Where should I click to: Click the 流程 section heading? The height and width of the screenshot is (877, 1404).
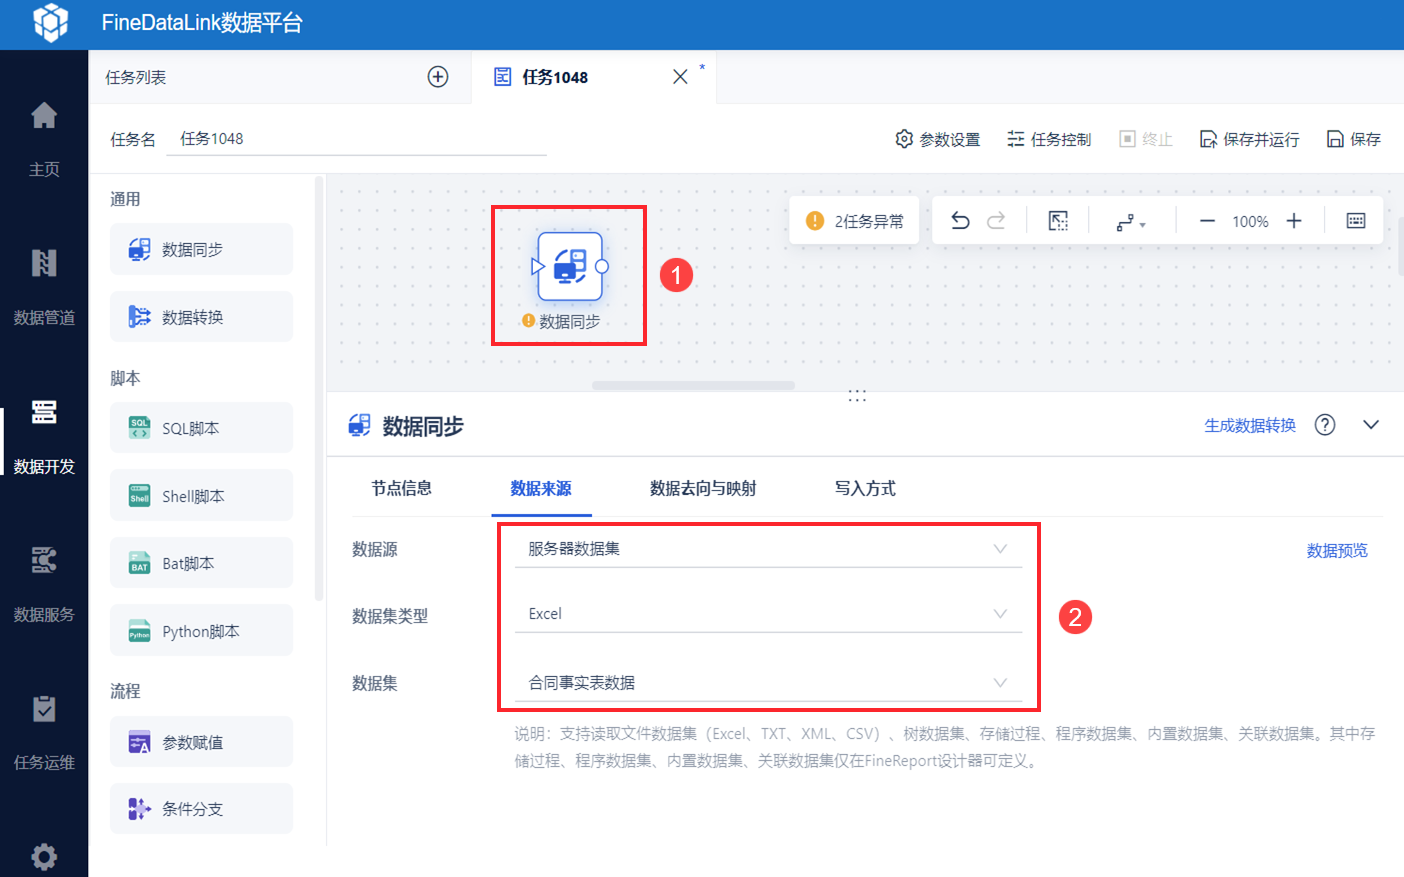click(125, 691)
